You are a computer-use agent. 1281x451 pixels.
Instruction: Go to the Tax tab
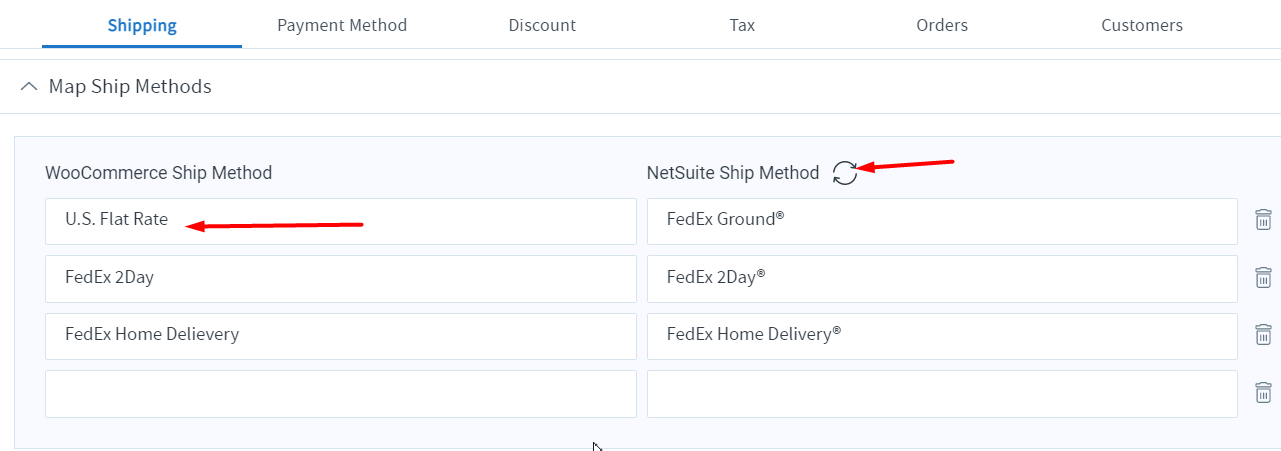742,25
